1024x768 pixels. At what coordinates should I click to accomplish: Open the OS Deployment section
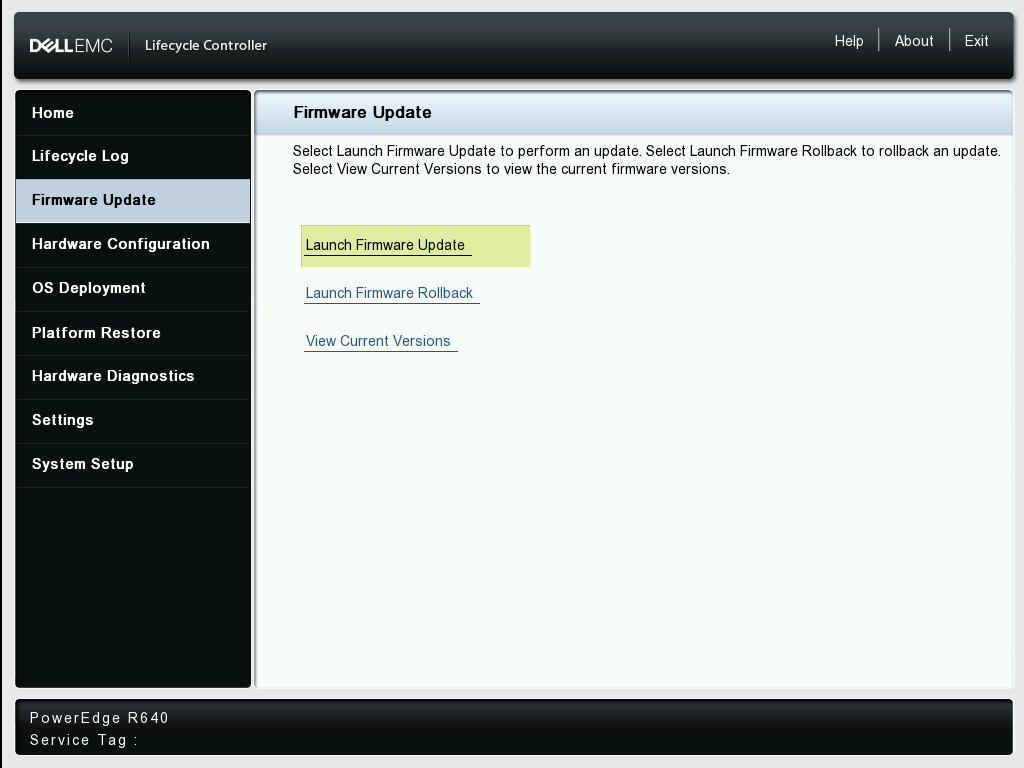click(88, 288)
